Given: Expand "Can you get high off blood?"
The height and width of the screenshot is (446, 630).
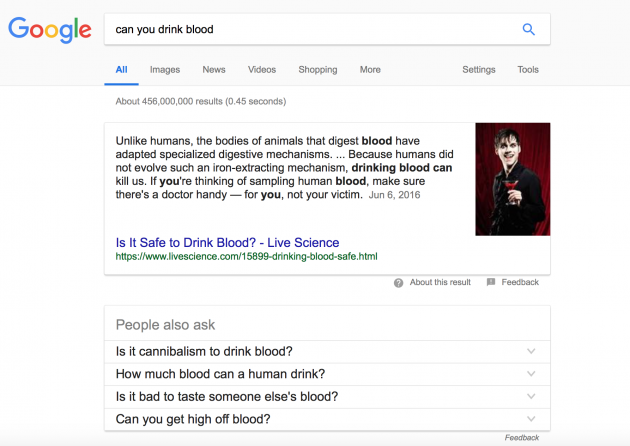Looking at the screenshot, I should [327, 419].
